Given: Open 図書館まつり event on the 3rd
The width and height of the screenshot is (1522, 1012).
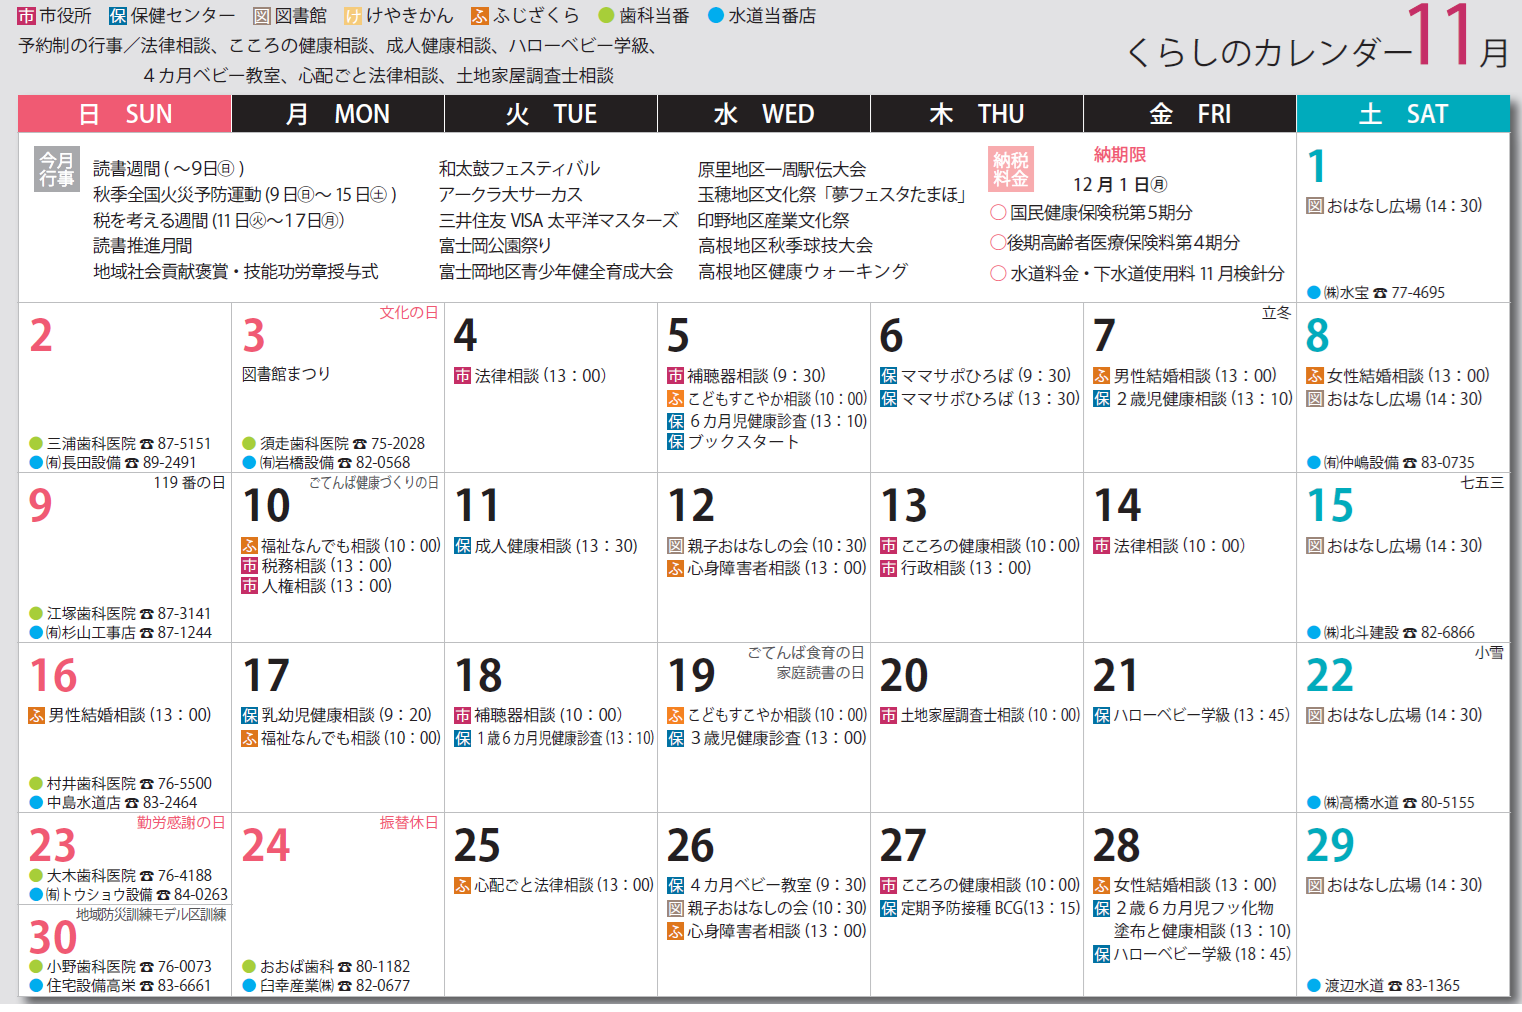Looking at the screenshot, I should 286,374.
